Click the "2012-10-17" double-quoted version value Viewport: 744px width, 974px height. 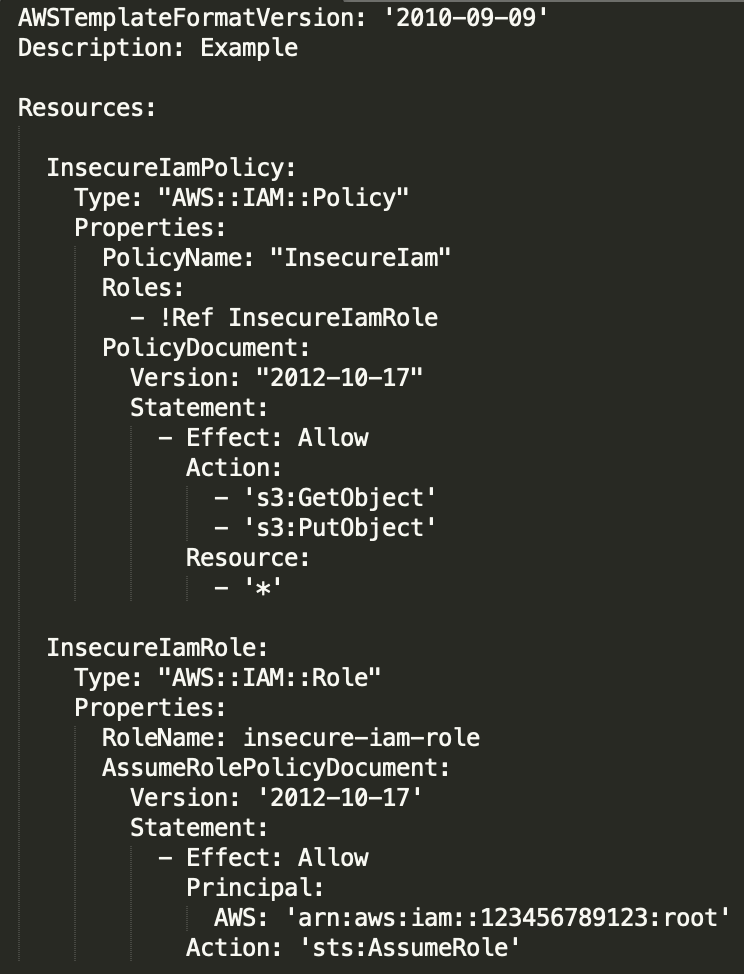pyautogui.click(x=340, y=377)
